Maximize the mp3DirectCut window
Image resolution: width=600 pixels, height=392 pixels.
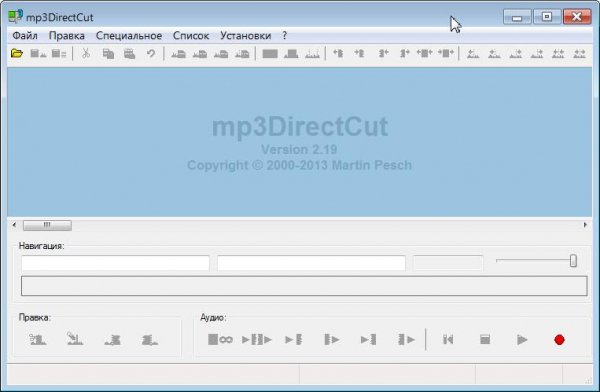coord(547,17)
